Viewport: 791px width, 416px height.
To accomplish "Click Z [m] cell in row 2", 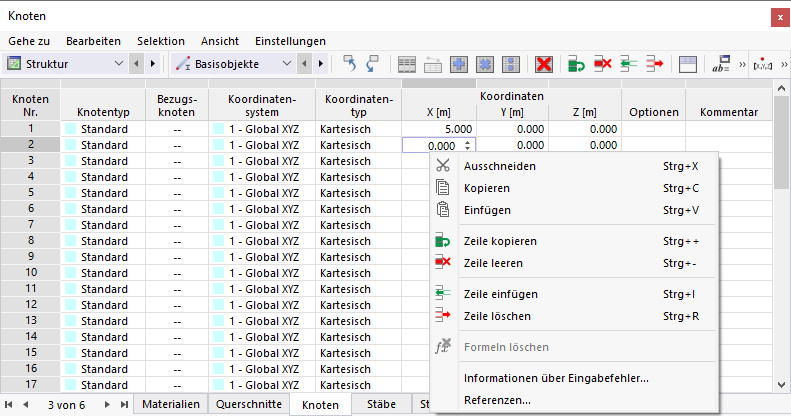I will (585, 145).
